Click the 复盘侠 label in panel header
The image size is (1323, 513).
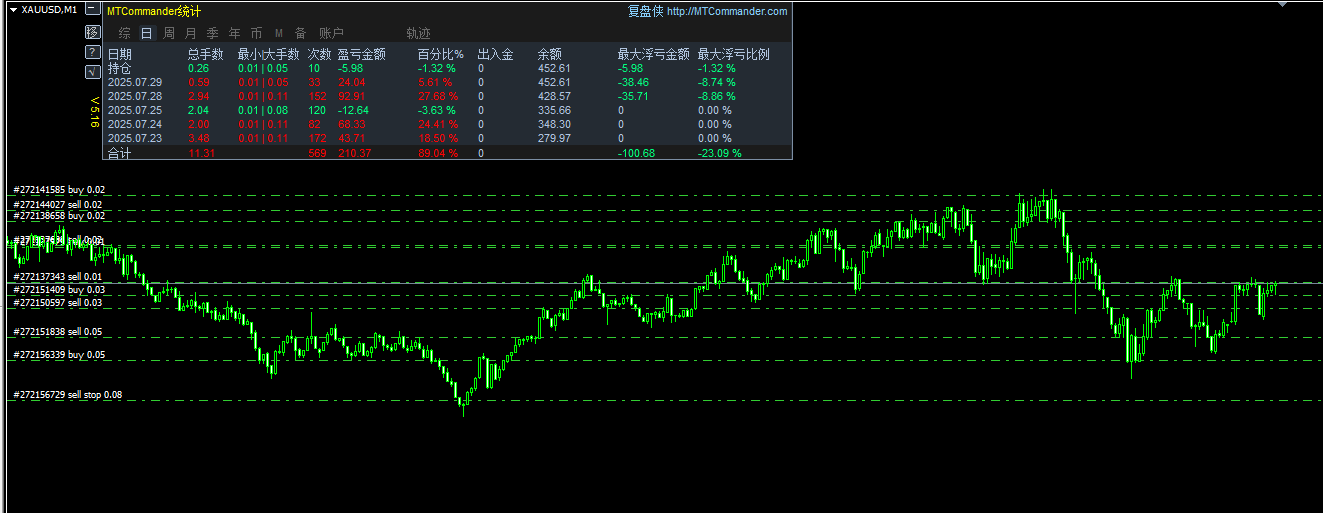[x=645, y=11]
